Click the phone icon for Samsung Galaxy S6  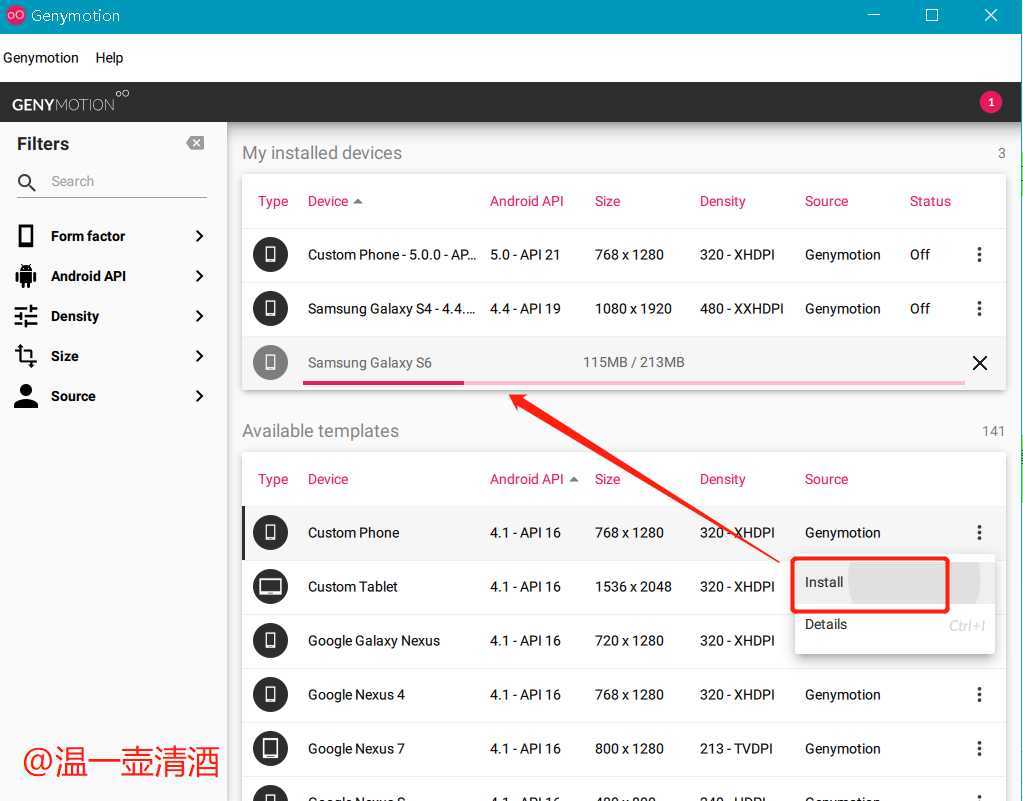[270, 363]
